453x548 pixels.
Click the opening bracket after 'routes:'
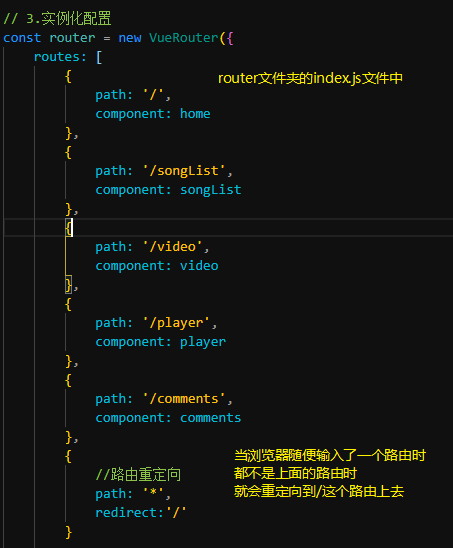coord(99,57)
